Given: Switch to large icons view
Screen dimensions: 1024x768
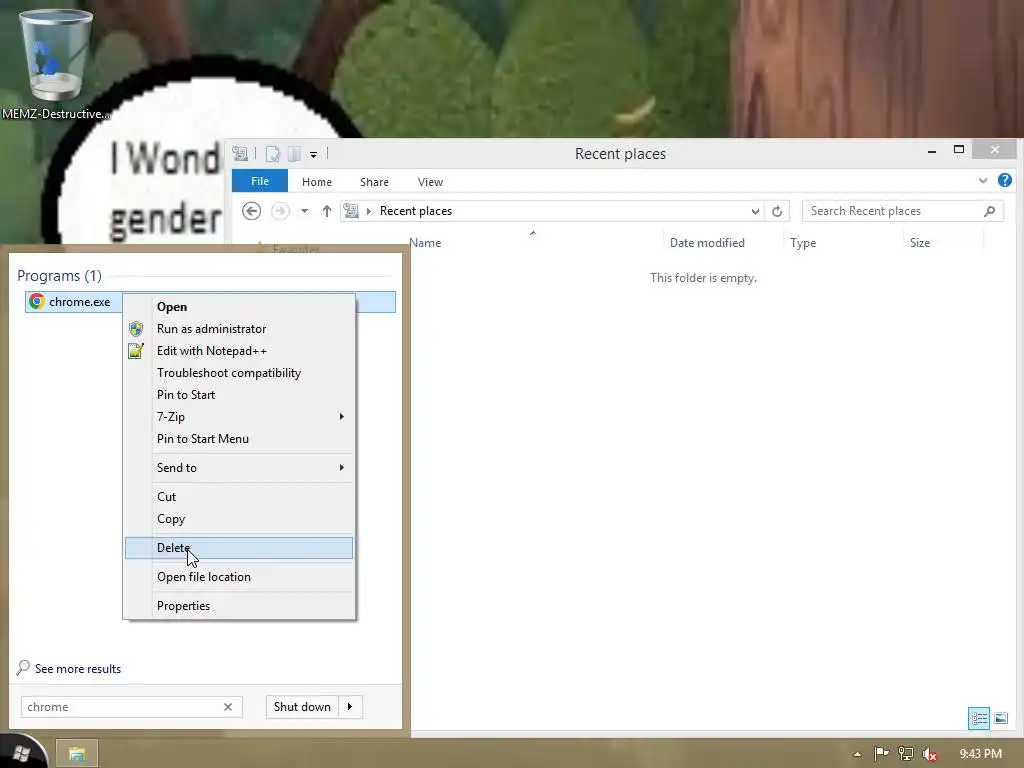Looking at the screenshot, I should (x=1001, y=718).
